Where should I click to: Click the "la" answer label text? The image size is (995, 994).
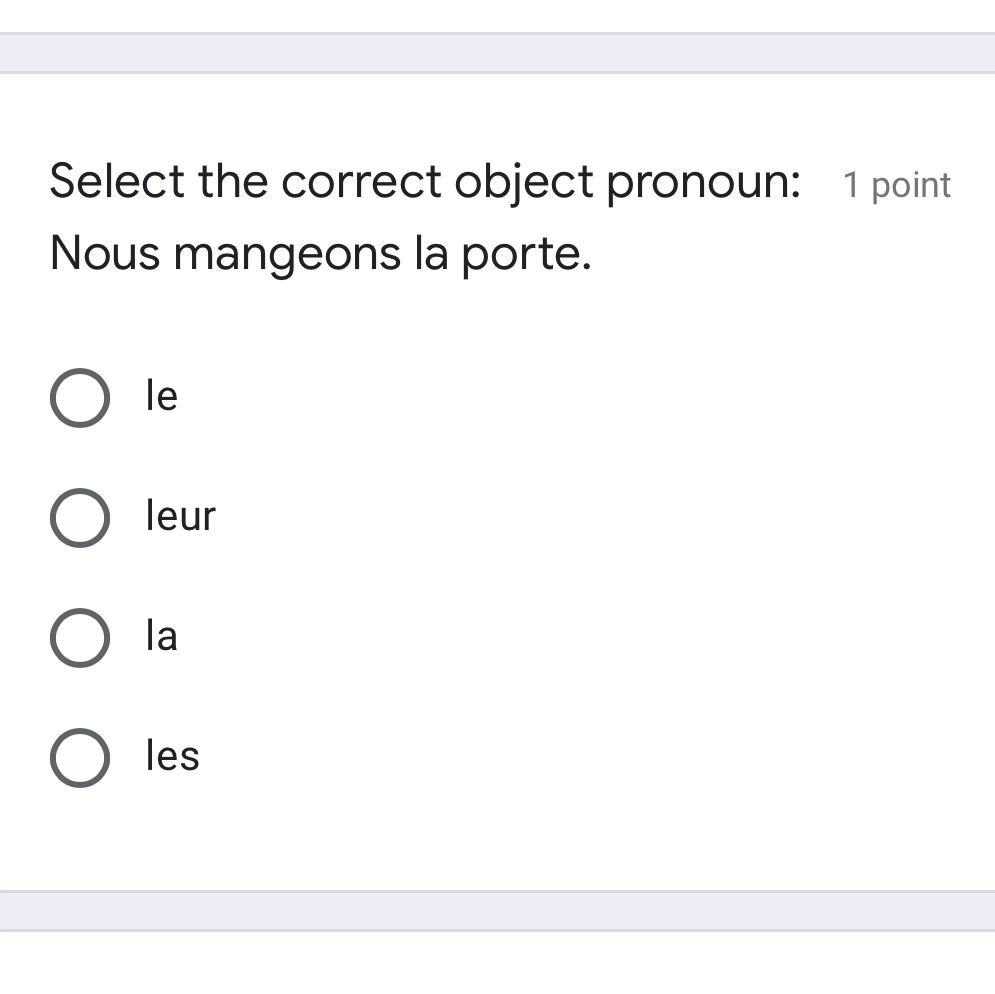tap(162, 636)
